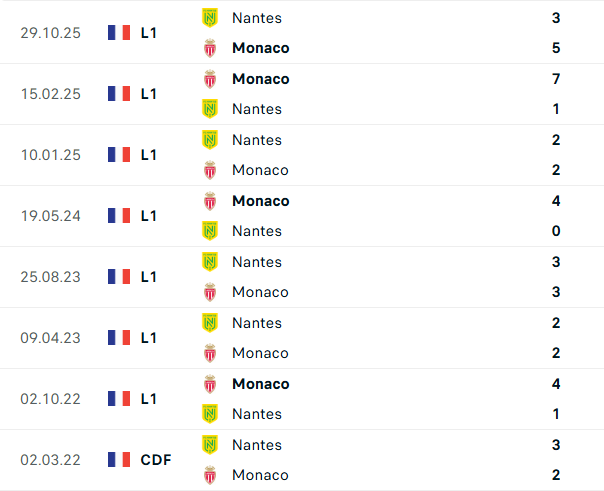The height and width of the screenshot is (491, 604).
Task: Click Nantes crest in the 25.08.23 match
Action: pos(210,262)
